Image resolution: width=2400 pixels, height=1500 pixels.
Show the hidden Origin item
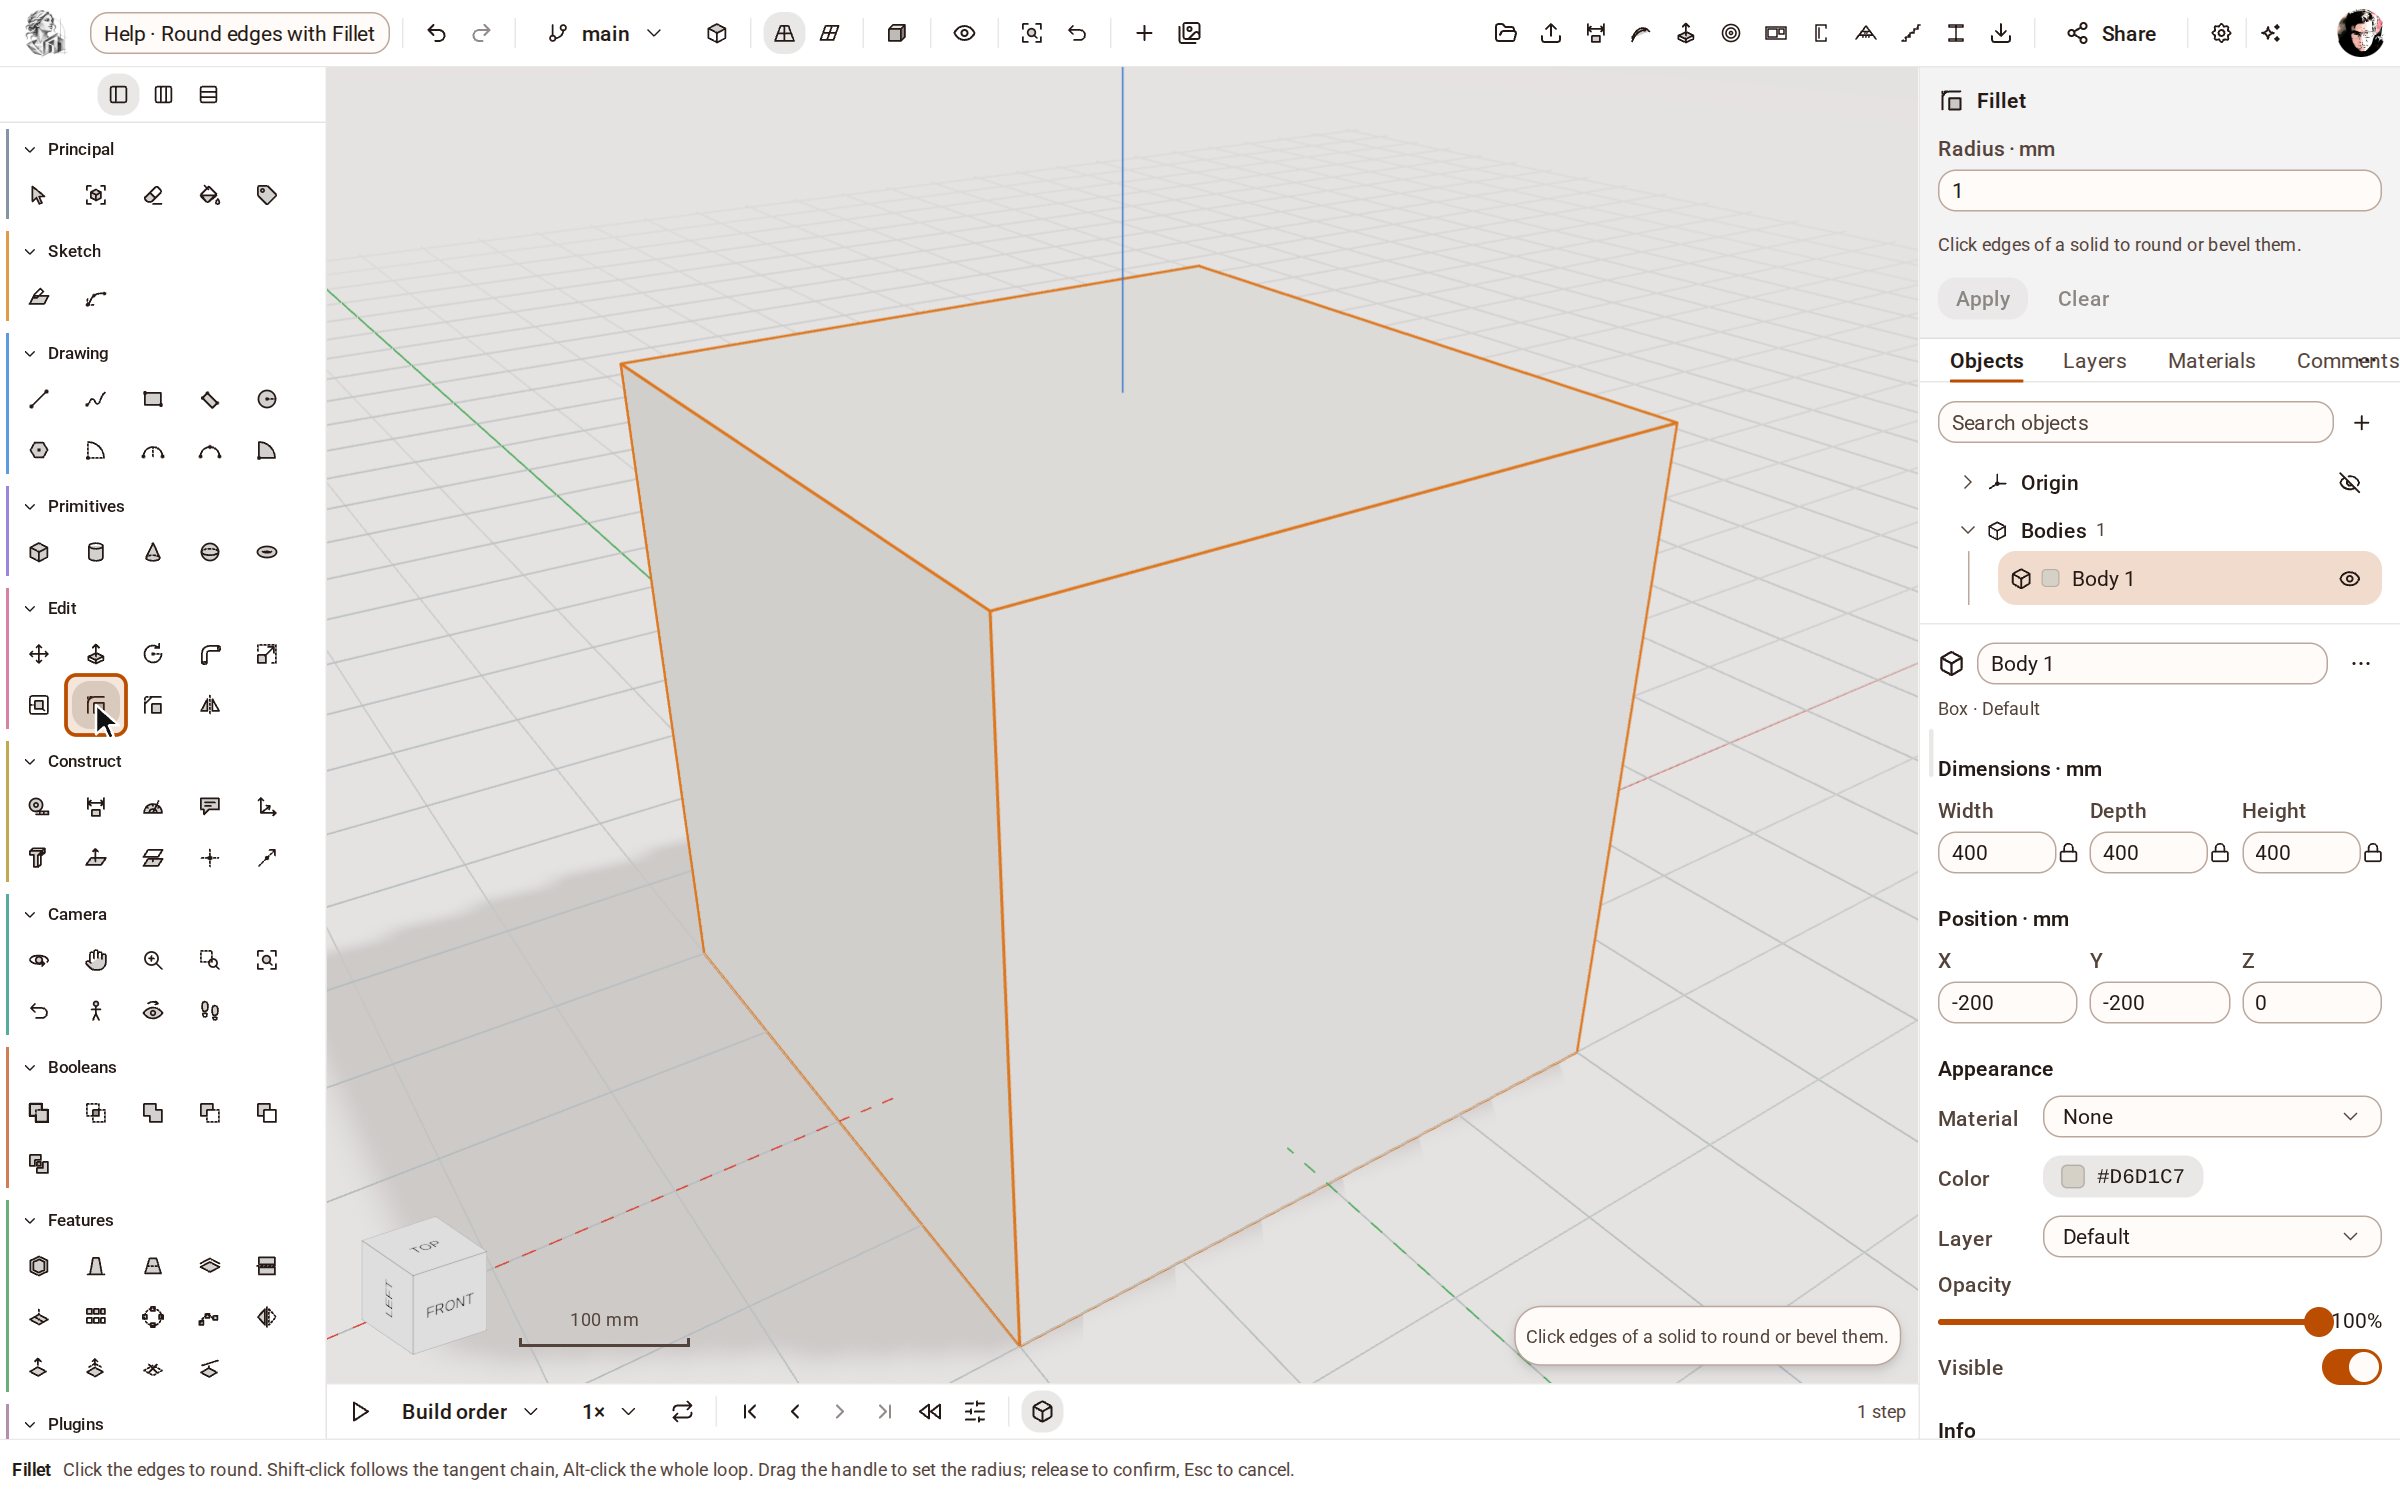[2350, 483]
